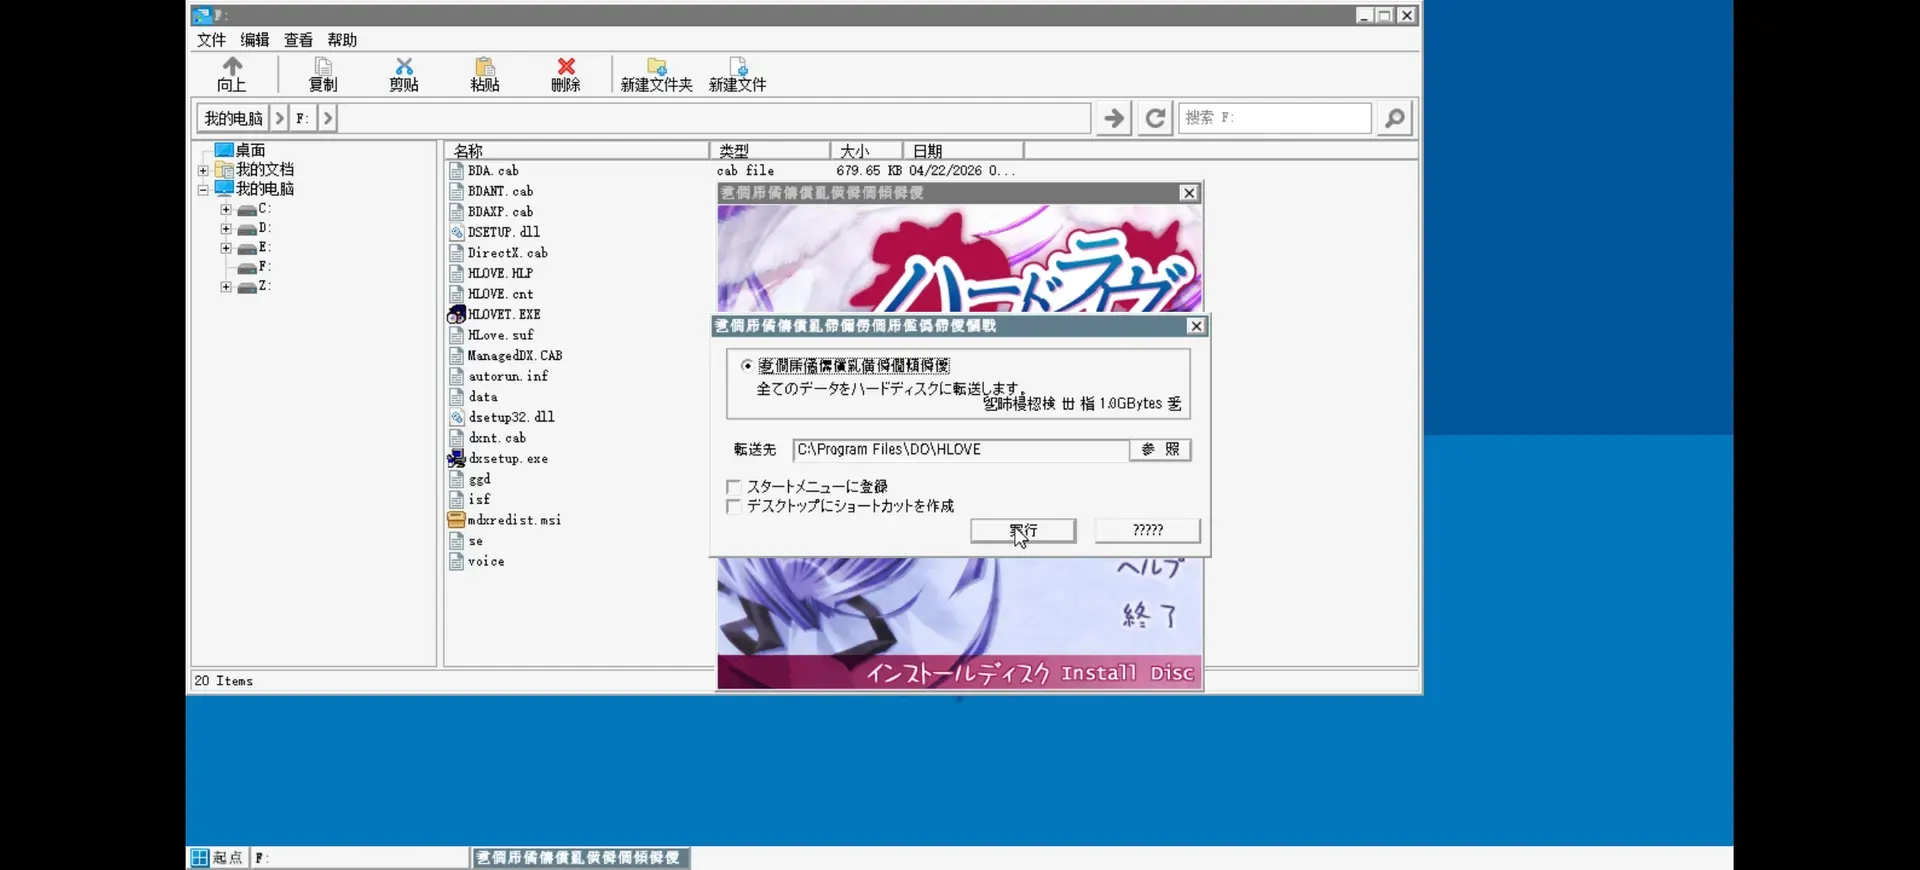Click 終了 (Exit) in the installer splash
The height and width of the screenshot is (870, 1920).
click(x=1150, y=615)
